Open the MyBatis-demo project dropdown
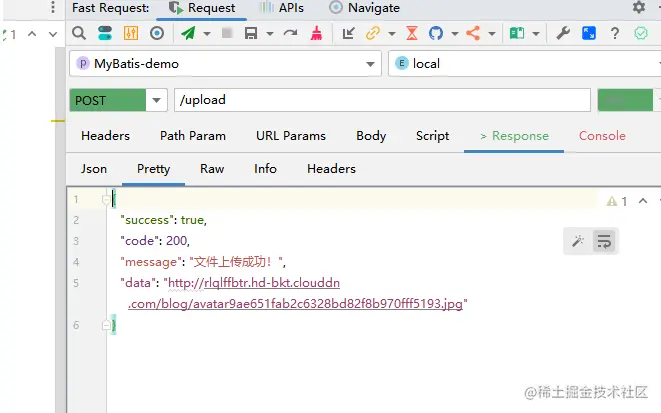661x413 pixels. [226, 64]
